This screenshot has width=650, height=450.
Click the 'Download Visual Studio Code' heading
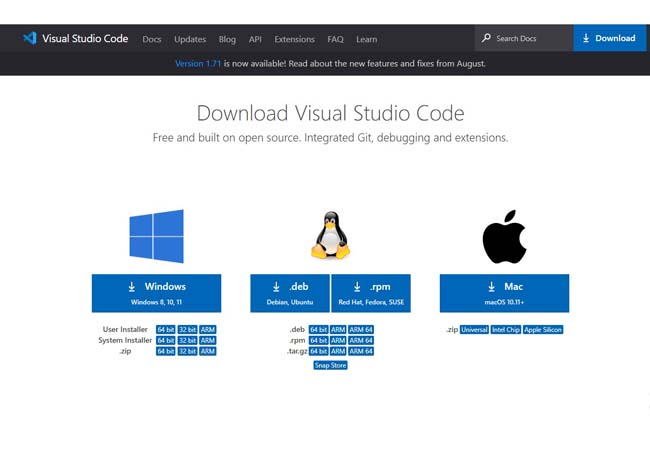(x=330, y=113)
